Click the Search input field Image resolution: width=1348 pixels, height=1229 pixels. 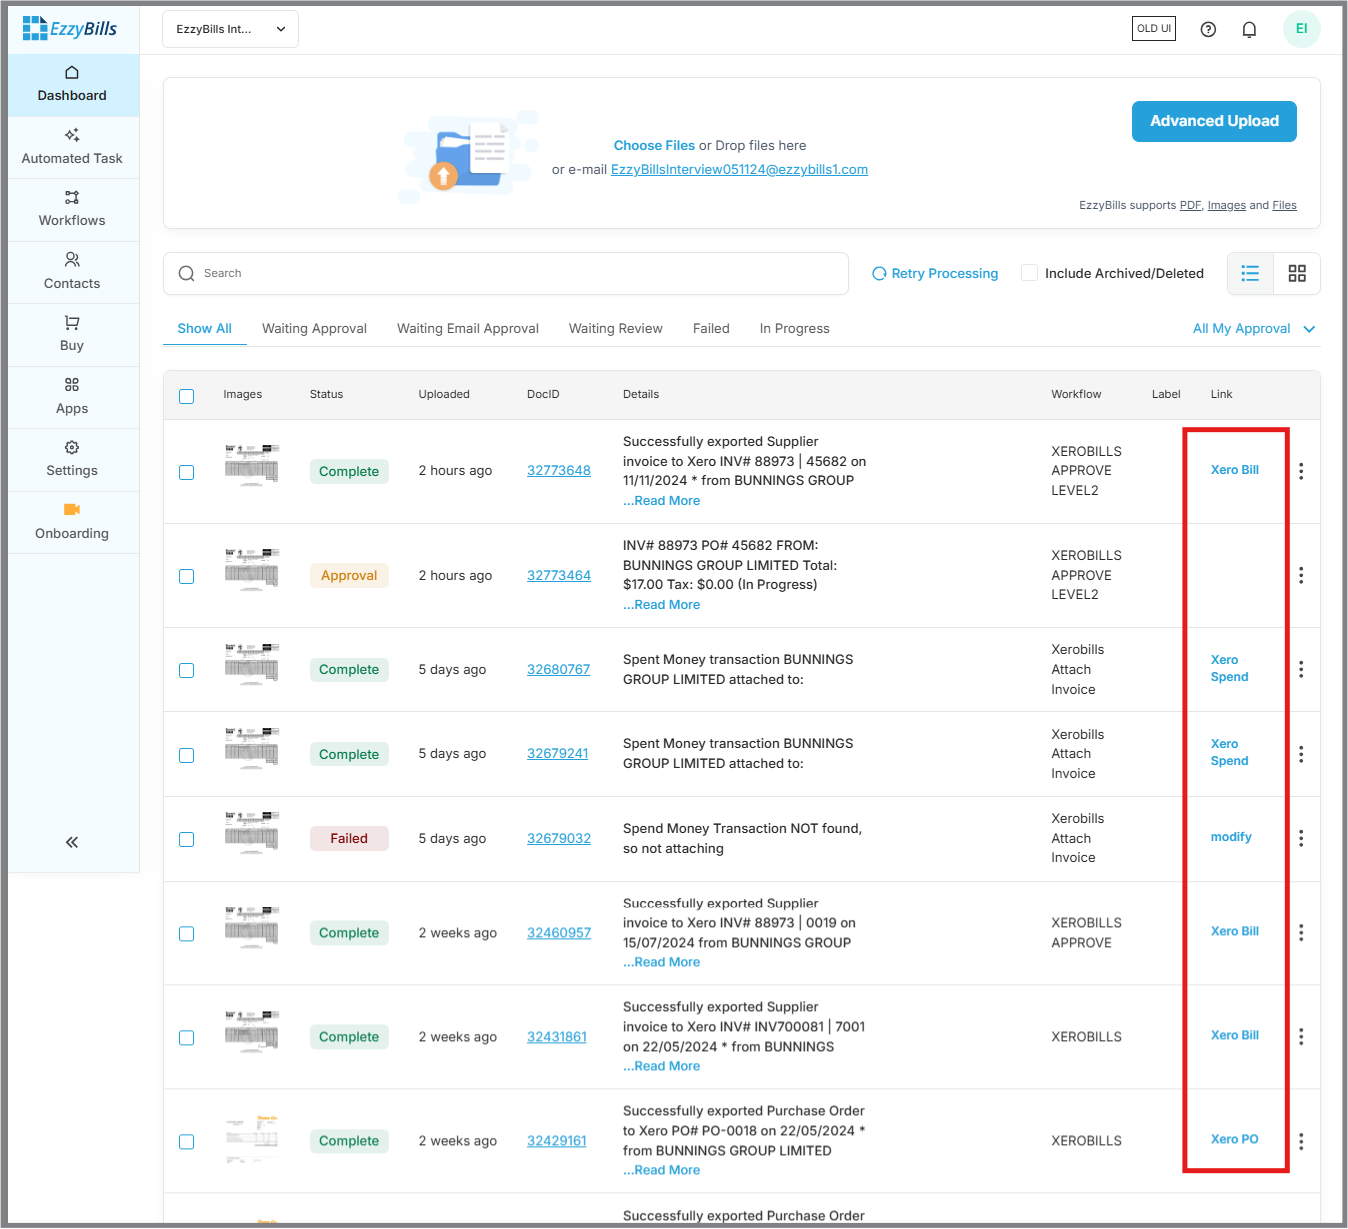506,273
